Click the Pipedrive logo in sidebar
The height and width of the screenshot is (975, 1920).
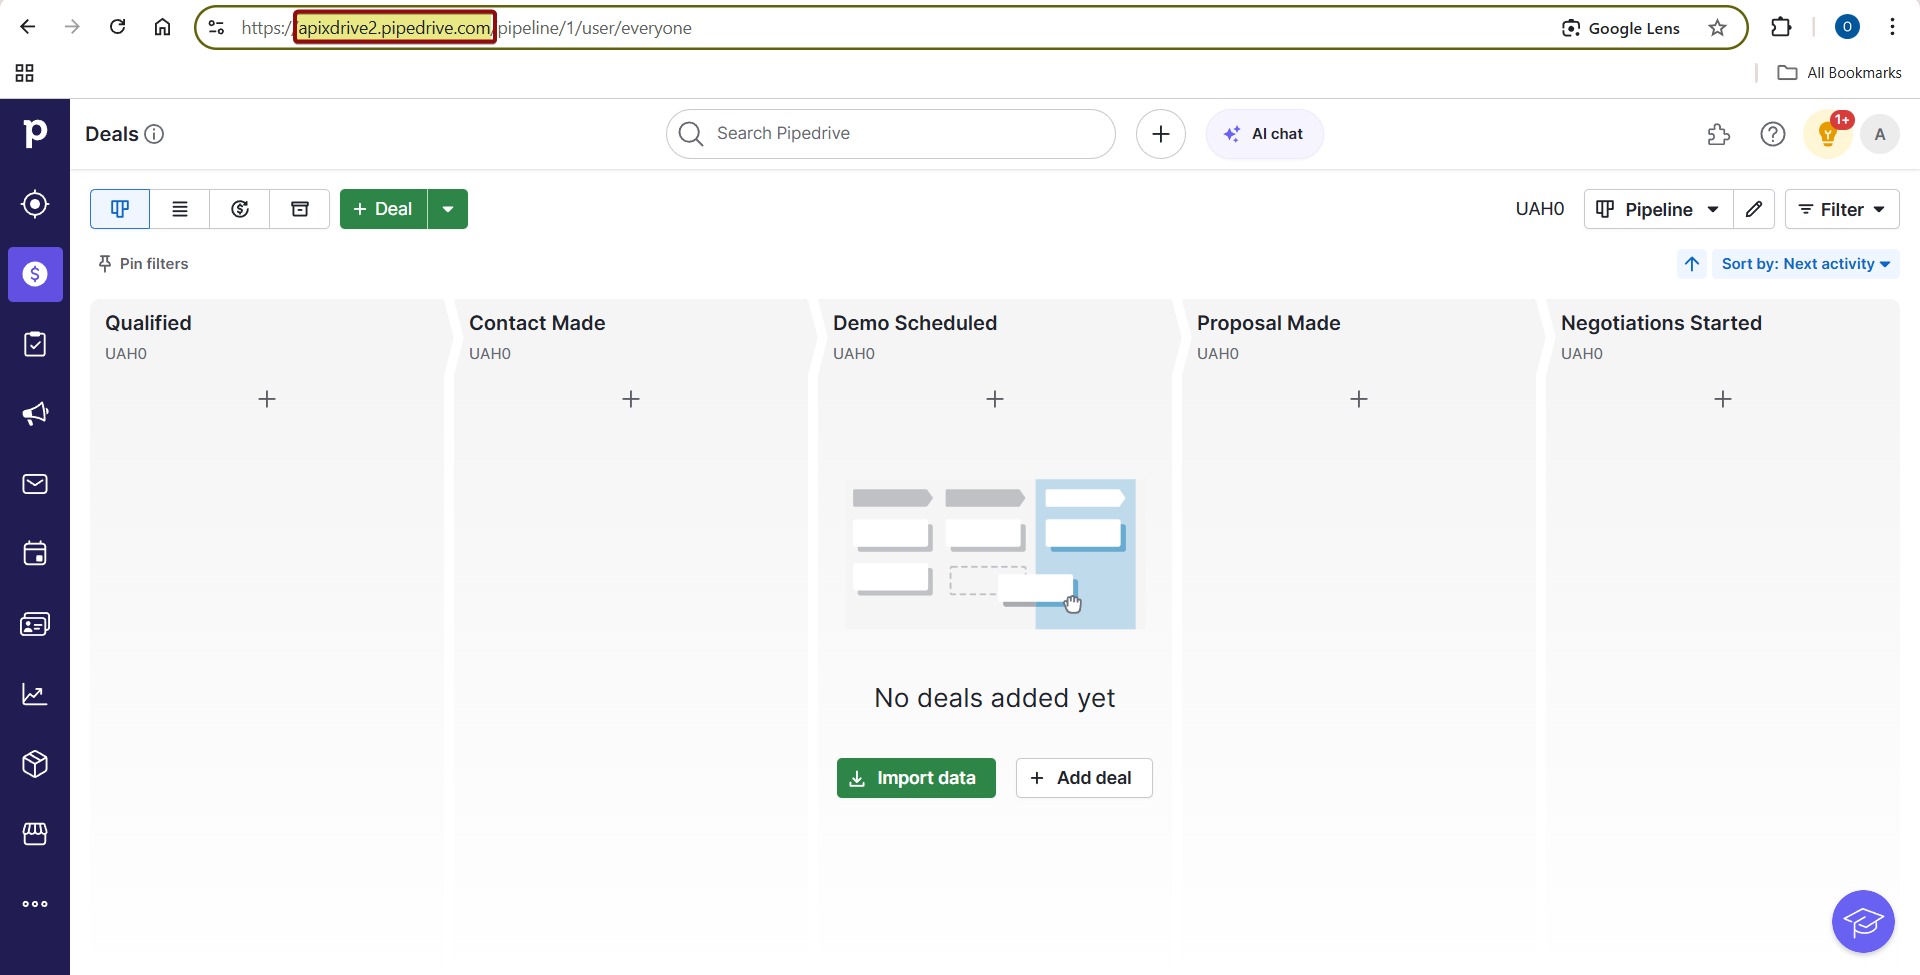(x=35, y=133)
